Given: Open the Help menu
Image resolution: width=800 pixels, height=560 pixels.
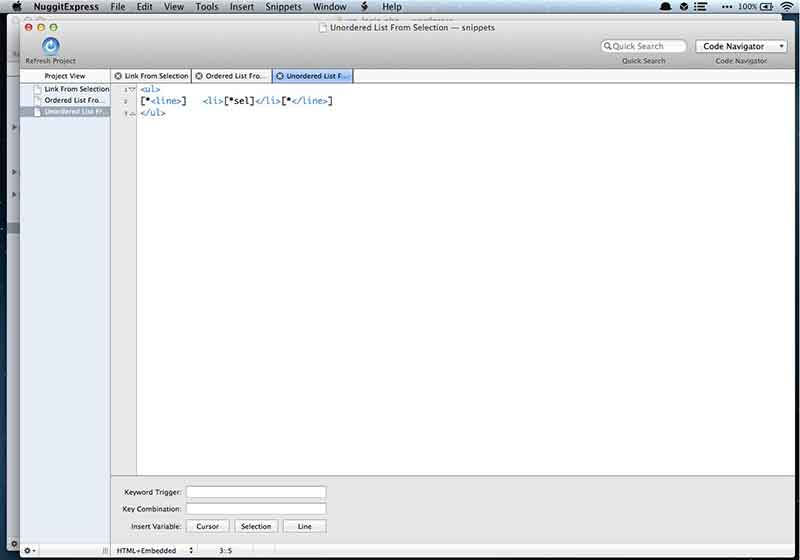Looking at the screenshot, I should coord(392,7).
